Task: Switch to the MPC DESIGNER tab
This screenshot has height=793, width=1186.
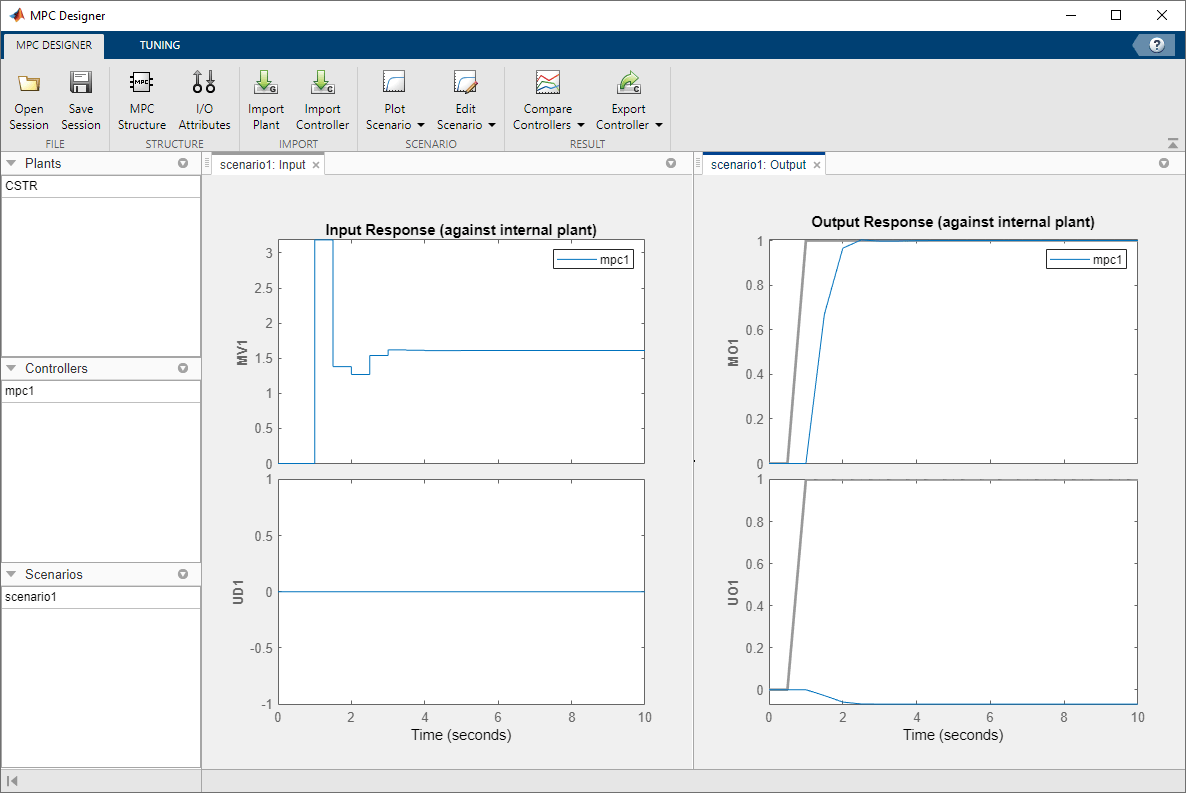Action: pos(54,45)
